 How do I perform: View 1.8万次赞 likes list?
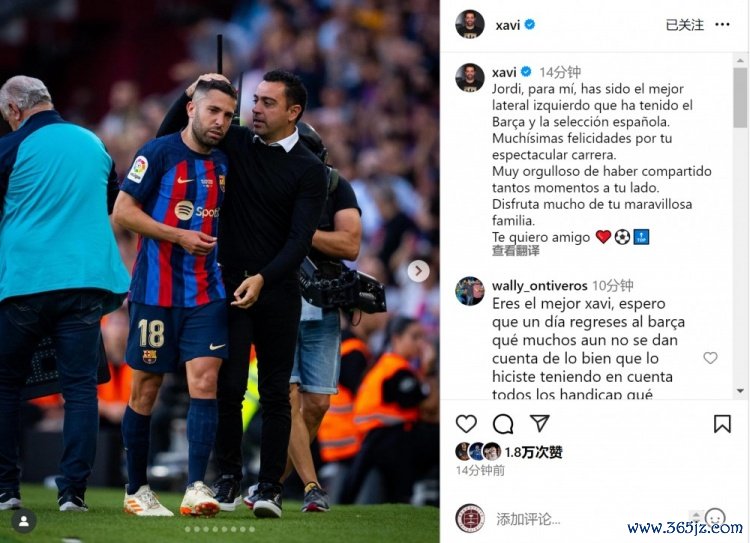(533, 452)
